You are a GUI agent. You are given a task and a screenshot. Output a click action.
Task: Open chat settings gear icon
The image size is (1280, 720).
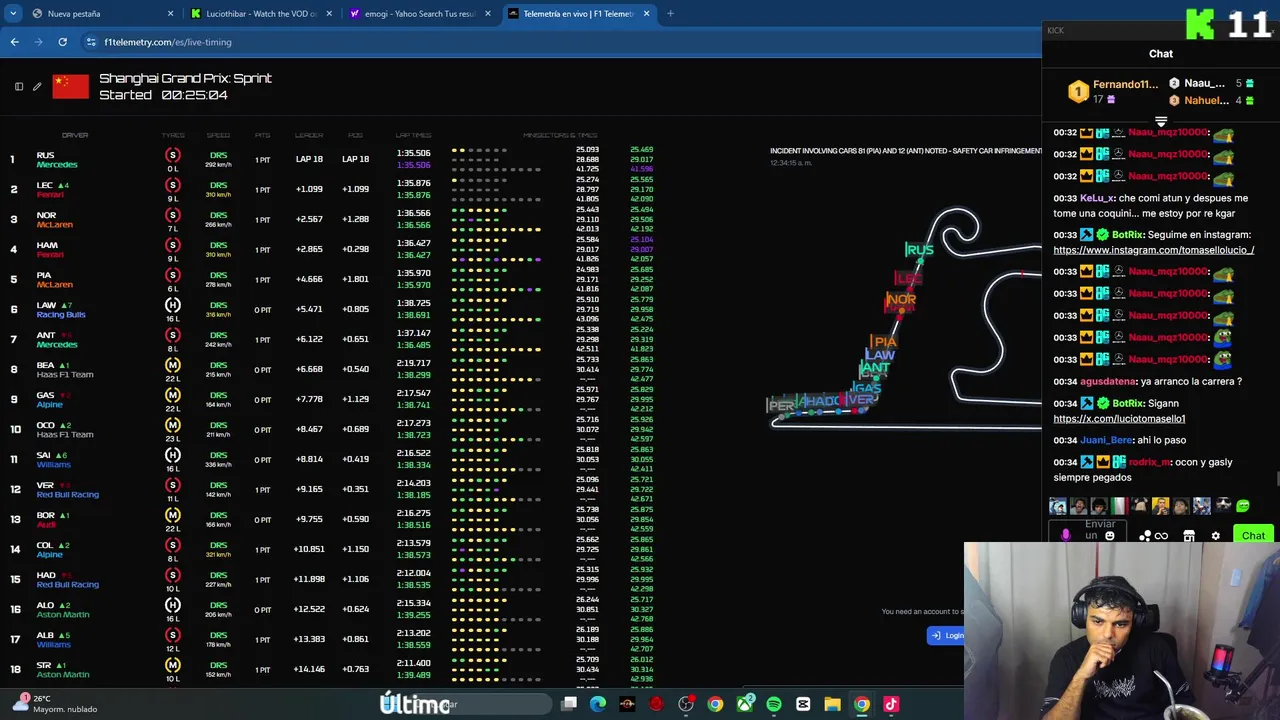(x=1216, y=536)
